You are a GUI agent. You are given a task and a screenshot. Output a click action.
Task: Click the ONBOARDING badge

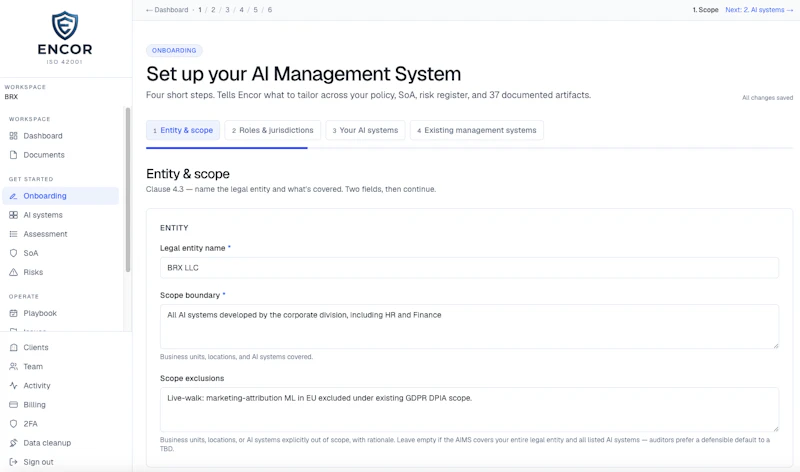174,51
